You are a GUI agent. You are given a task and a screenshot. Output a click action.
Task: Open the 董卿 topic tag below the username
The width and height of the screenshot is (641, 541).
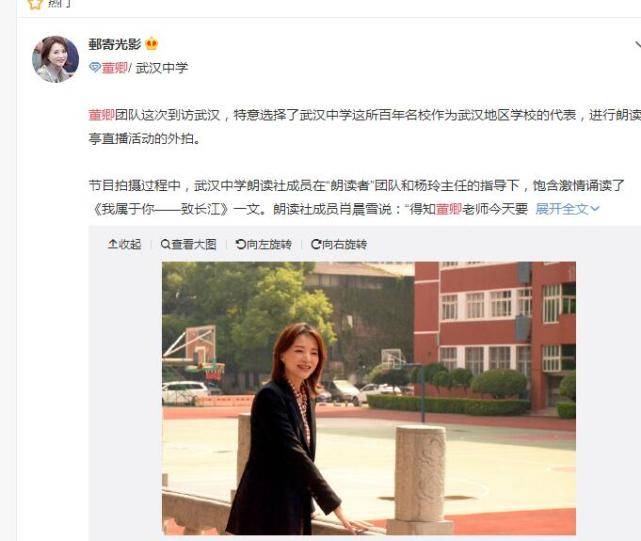coord(114,67)
